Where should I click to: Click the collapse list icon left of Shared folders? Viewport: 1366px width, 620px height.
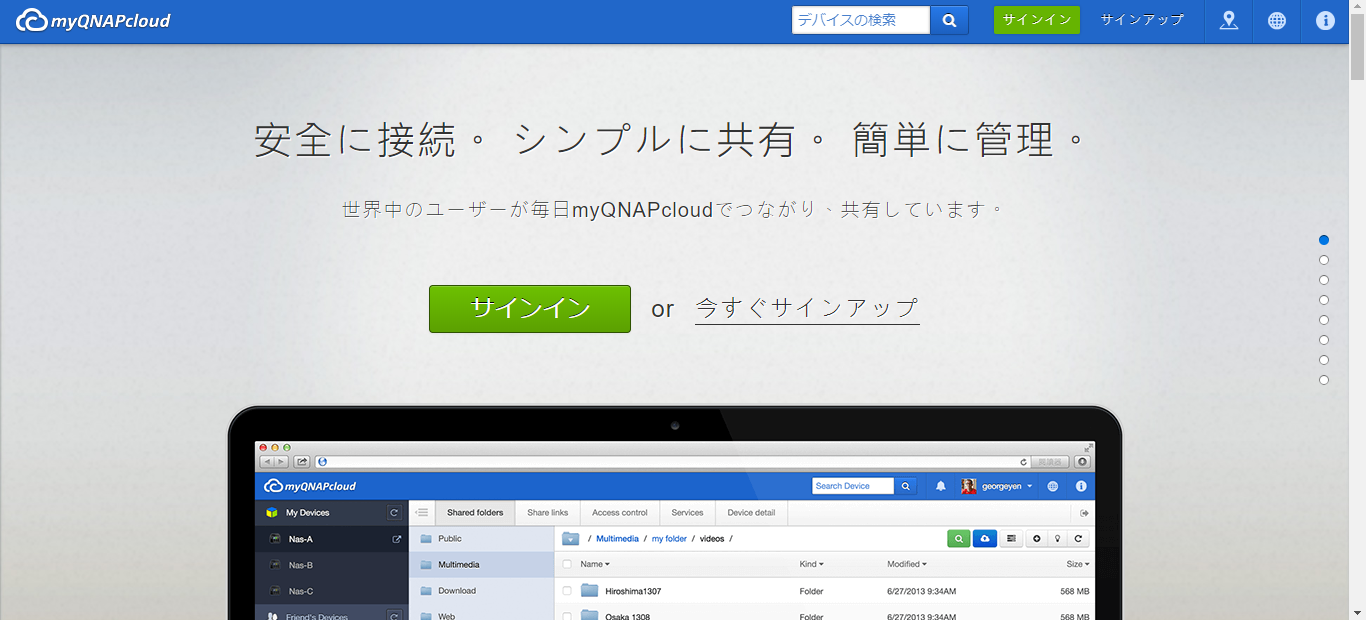422,513
